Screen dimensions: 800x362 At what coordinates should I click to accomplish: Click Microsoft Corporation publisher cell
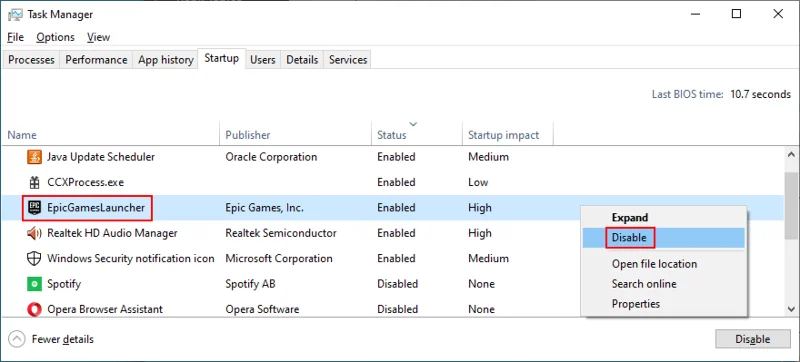click(279, 258)
